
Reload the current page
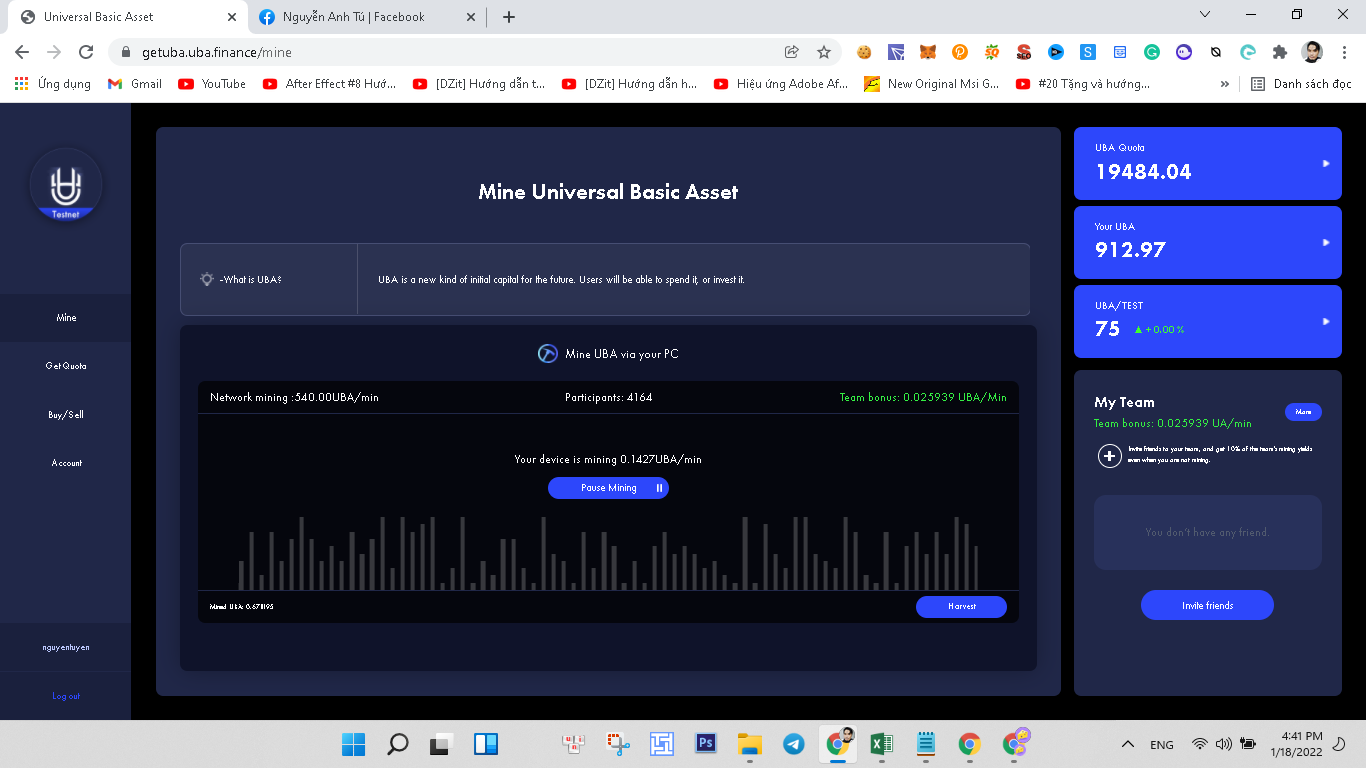click(x=86, y=52)
